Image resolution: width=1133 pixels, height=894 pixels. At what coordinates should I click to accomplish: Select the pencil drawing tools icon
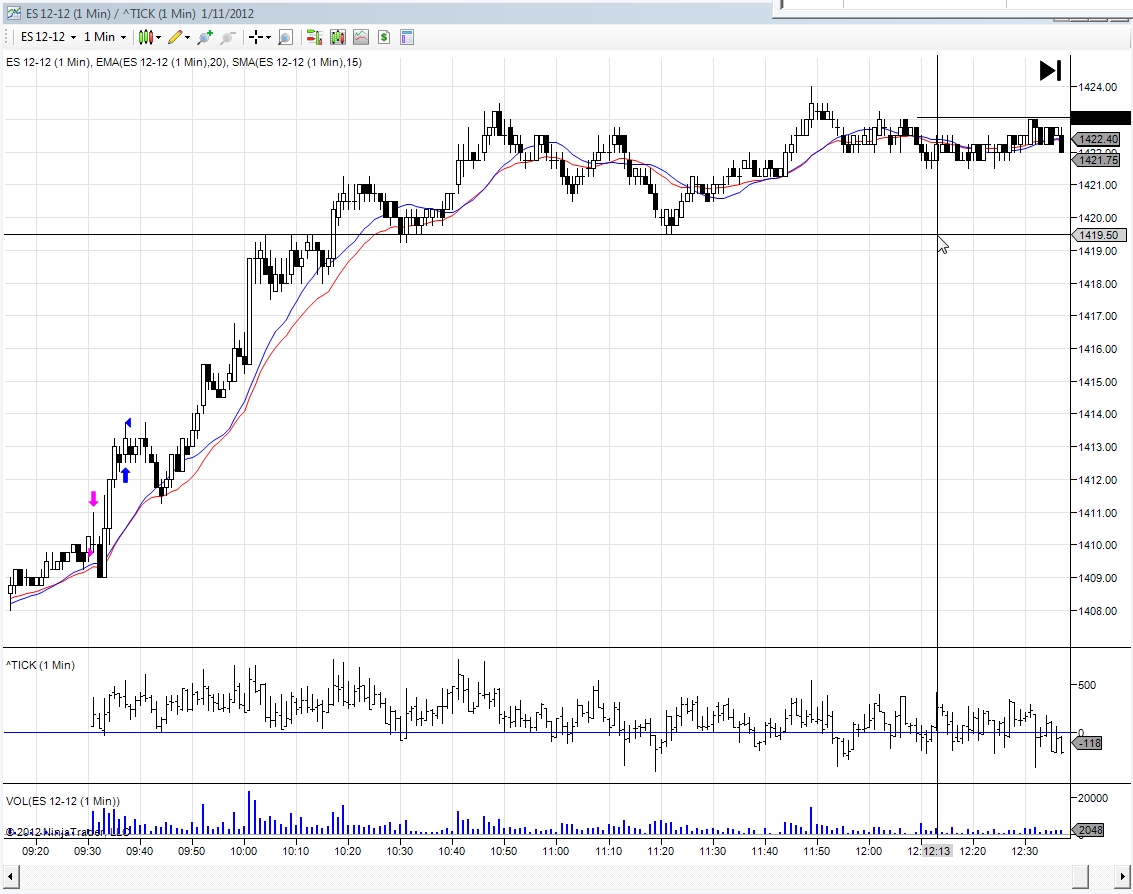(x=175, y=37)
